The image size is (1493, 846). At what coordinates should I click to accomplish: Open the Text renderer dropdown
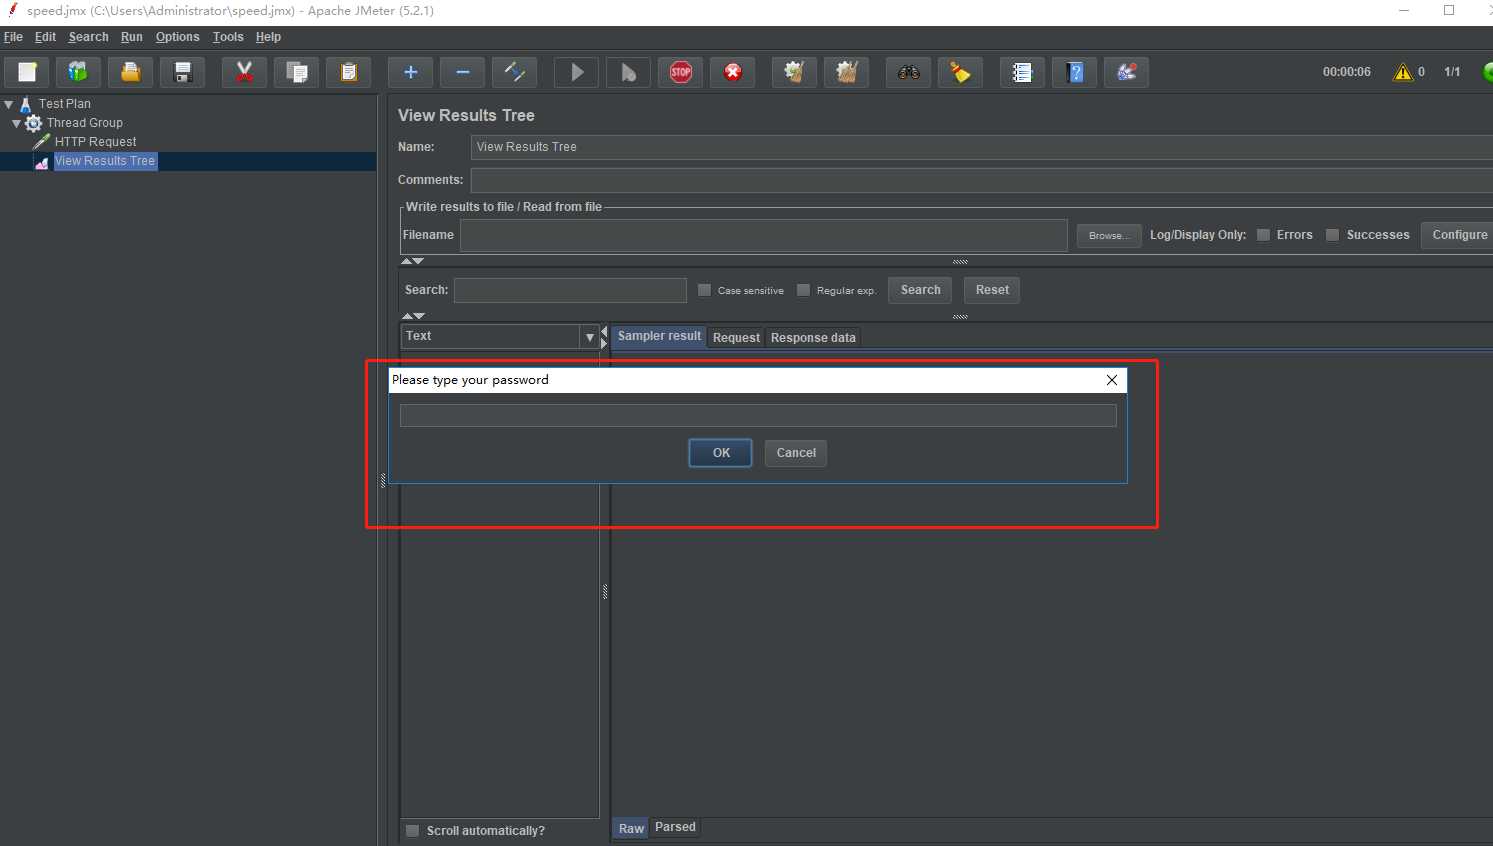[590, 337]
